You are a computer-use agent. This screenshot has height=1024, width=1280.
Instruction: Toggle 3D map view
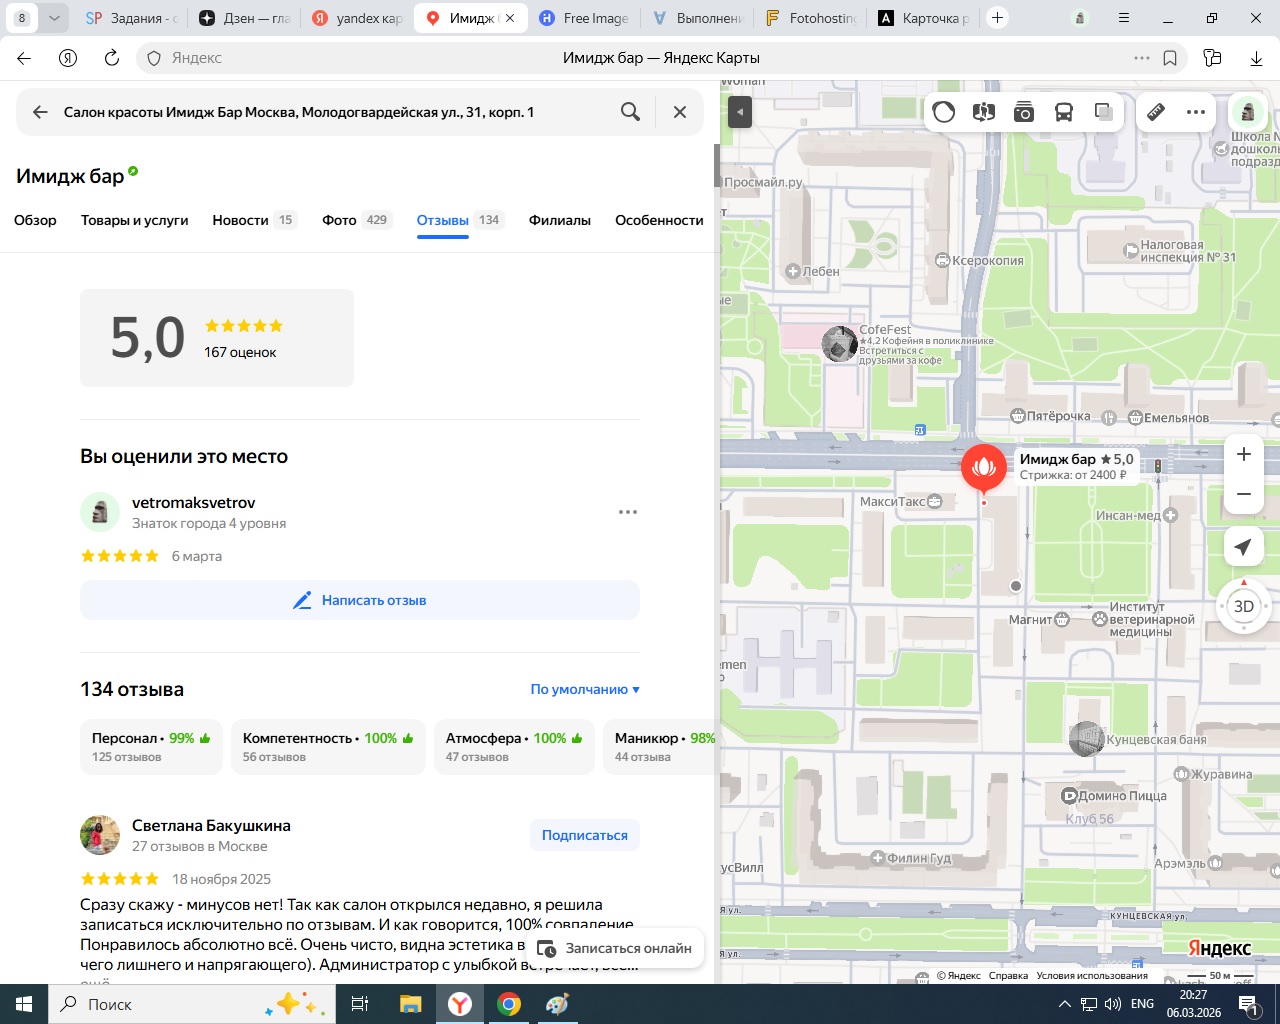point(1243,606)
